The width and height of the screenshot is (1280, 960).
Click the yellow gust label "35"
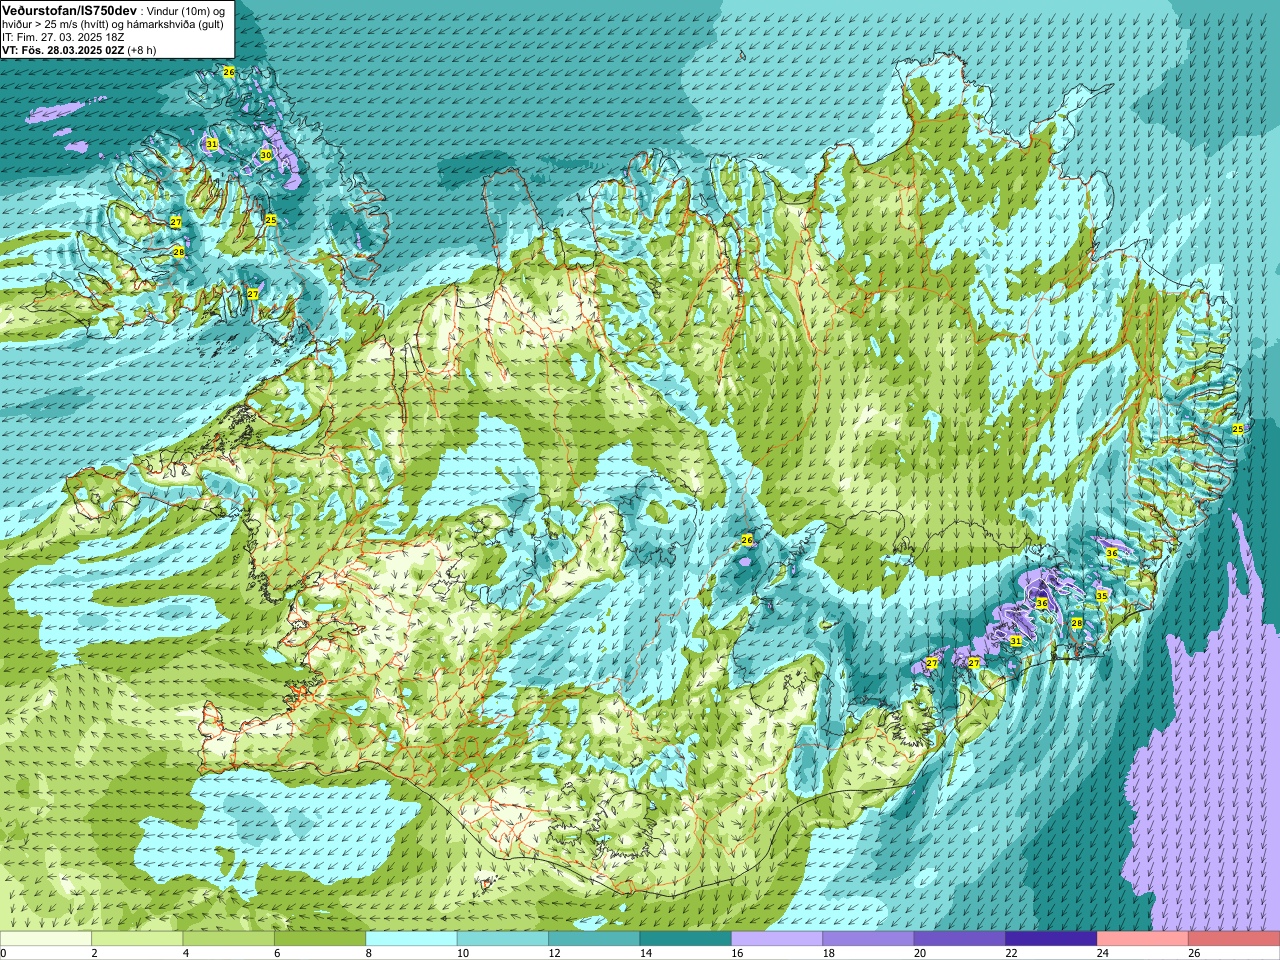pos(1101,595)
